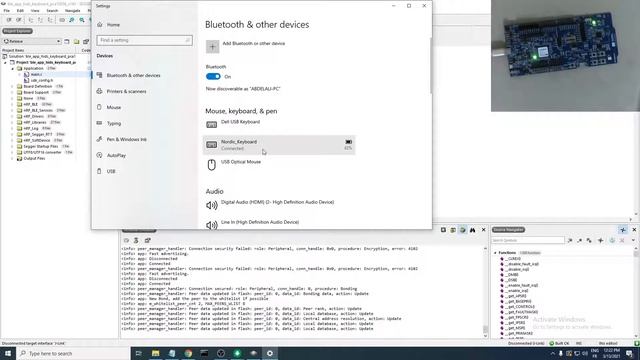The image size is (640, 360).
Task: Click the binoculars icon in output panel header
Action: pos(472,230)
